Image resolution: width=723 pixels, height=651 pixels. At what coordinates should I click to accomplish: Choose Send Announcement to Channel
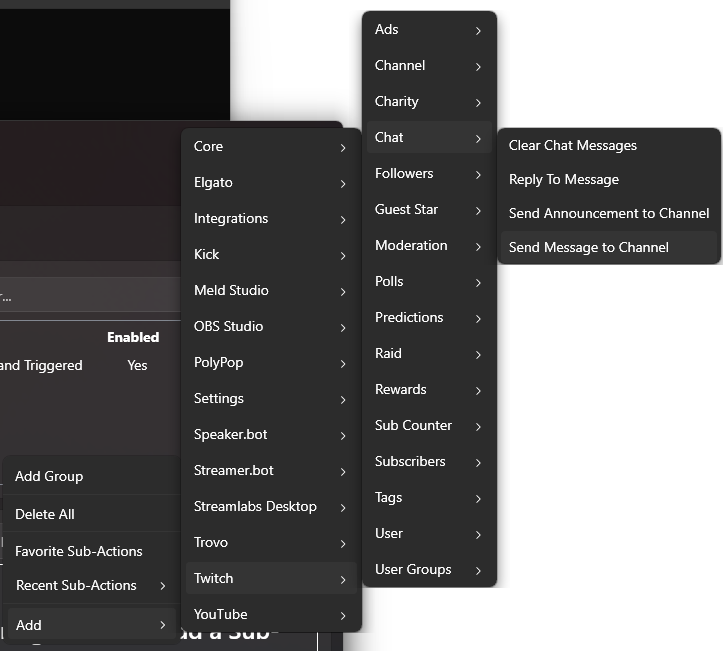(608, 213)
